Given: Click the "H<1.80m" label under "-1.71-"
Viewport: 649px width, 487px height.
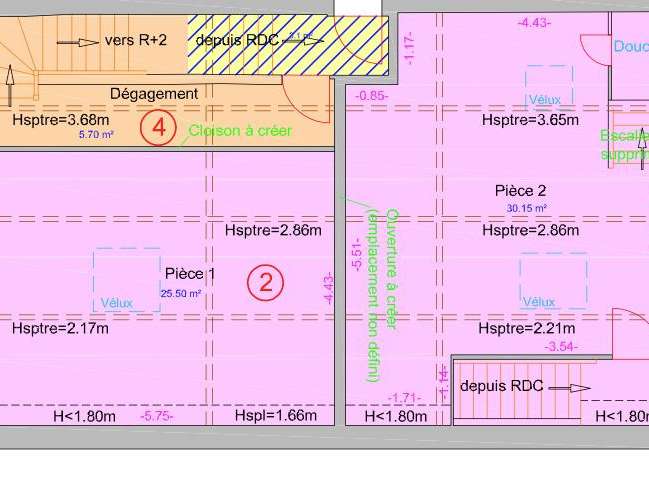Looking at the screenshot, I should coord(396,416).
